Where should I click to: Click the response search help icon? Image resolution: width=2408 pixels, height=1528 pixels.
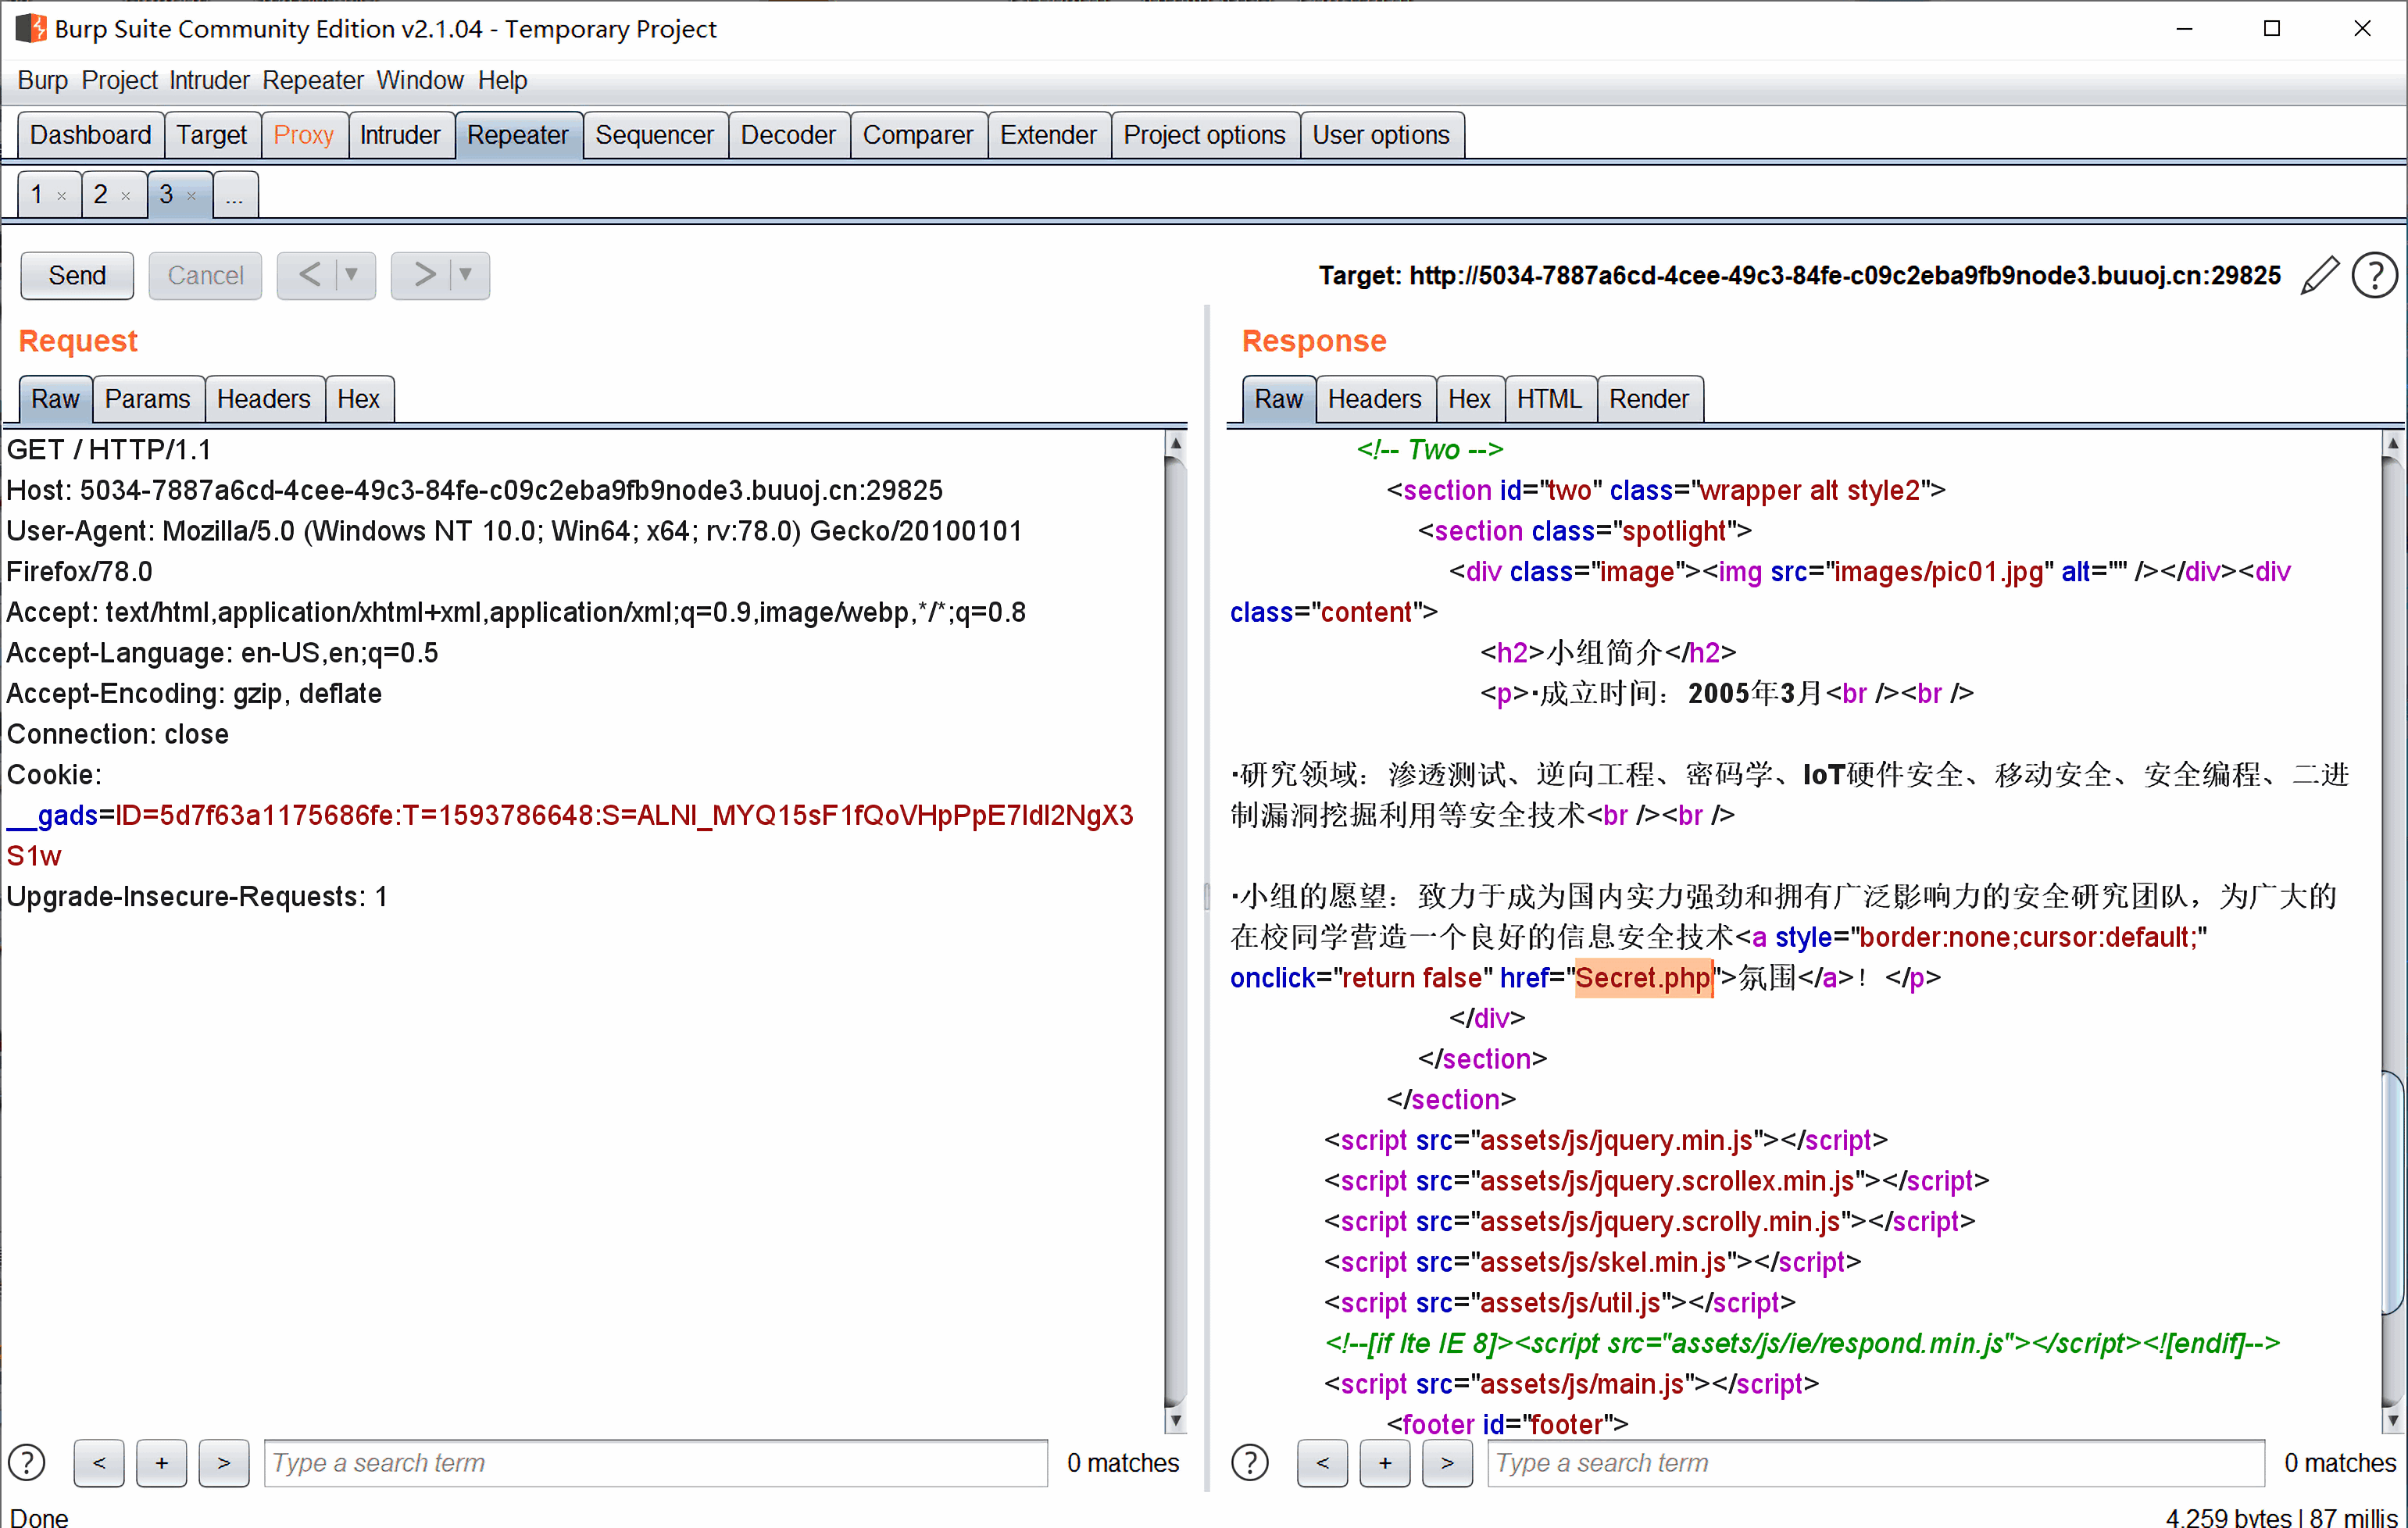tap(1250, 1462)
